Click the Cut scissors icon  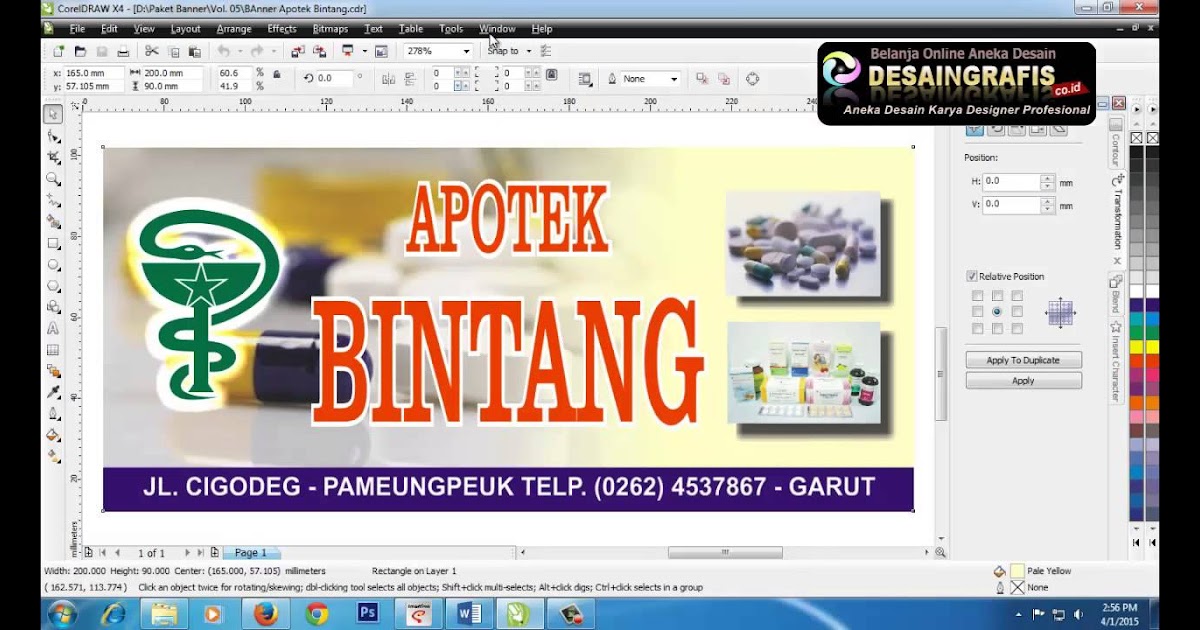coord(151,51)
